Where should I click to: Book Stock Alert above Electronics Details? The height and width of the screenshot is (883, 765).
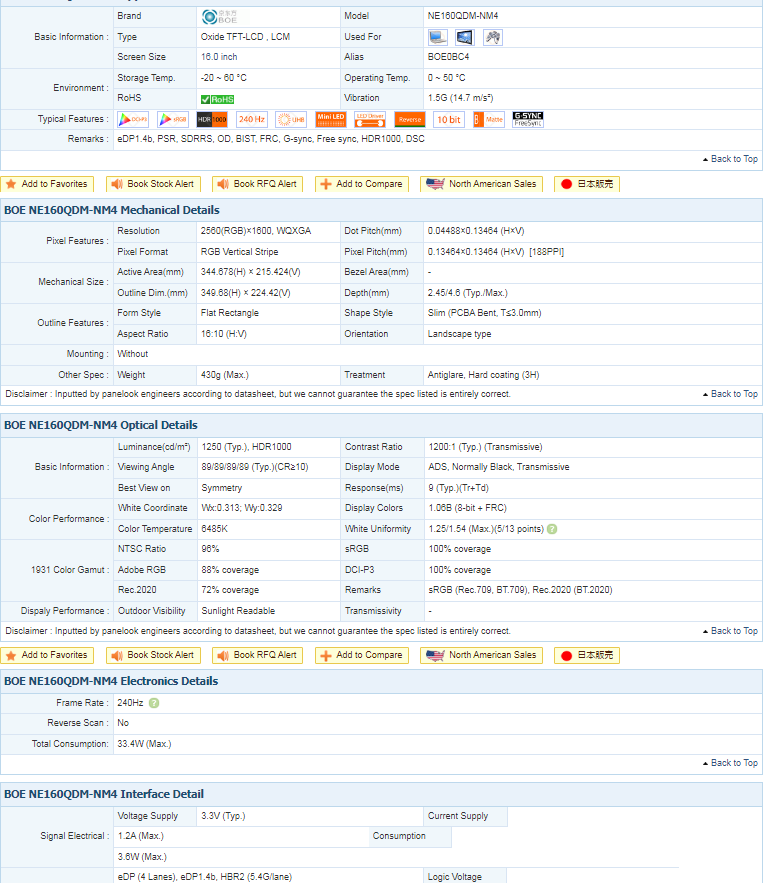point(153,655)
